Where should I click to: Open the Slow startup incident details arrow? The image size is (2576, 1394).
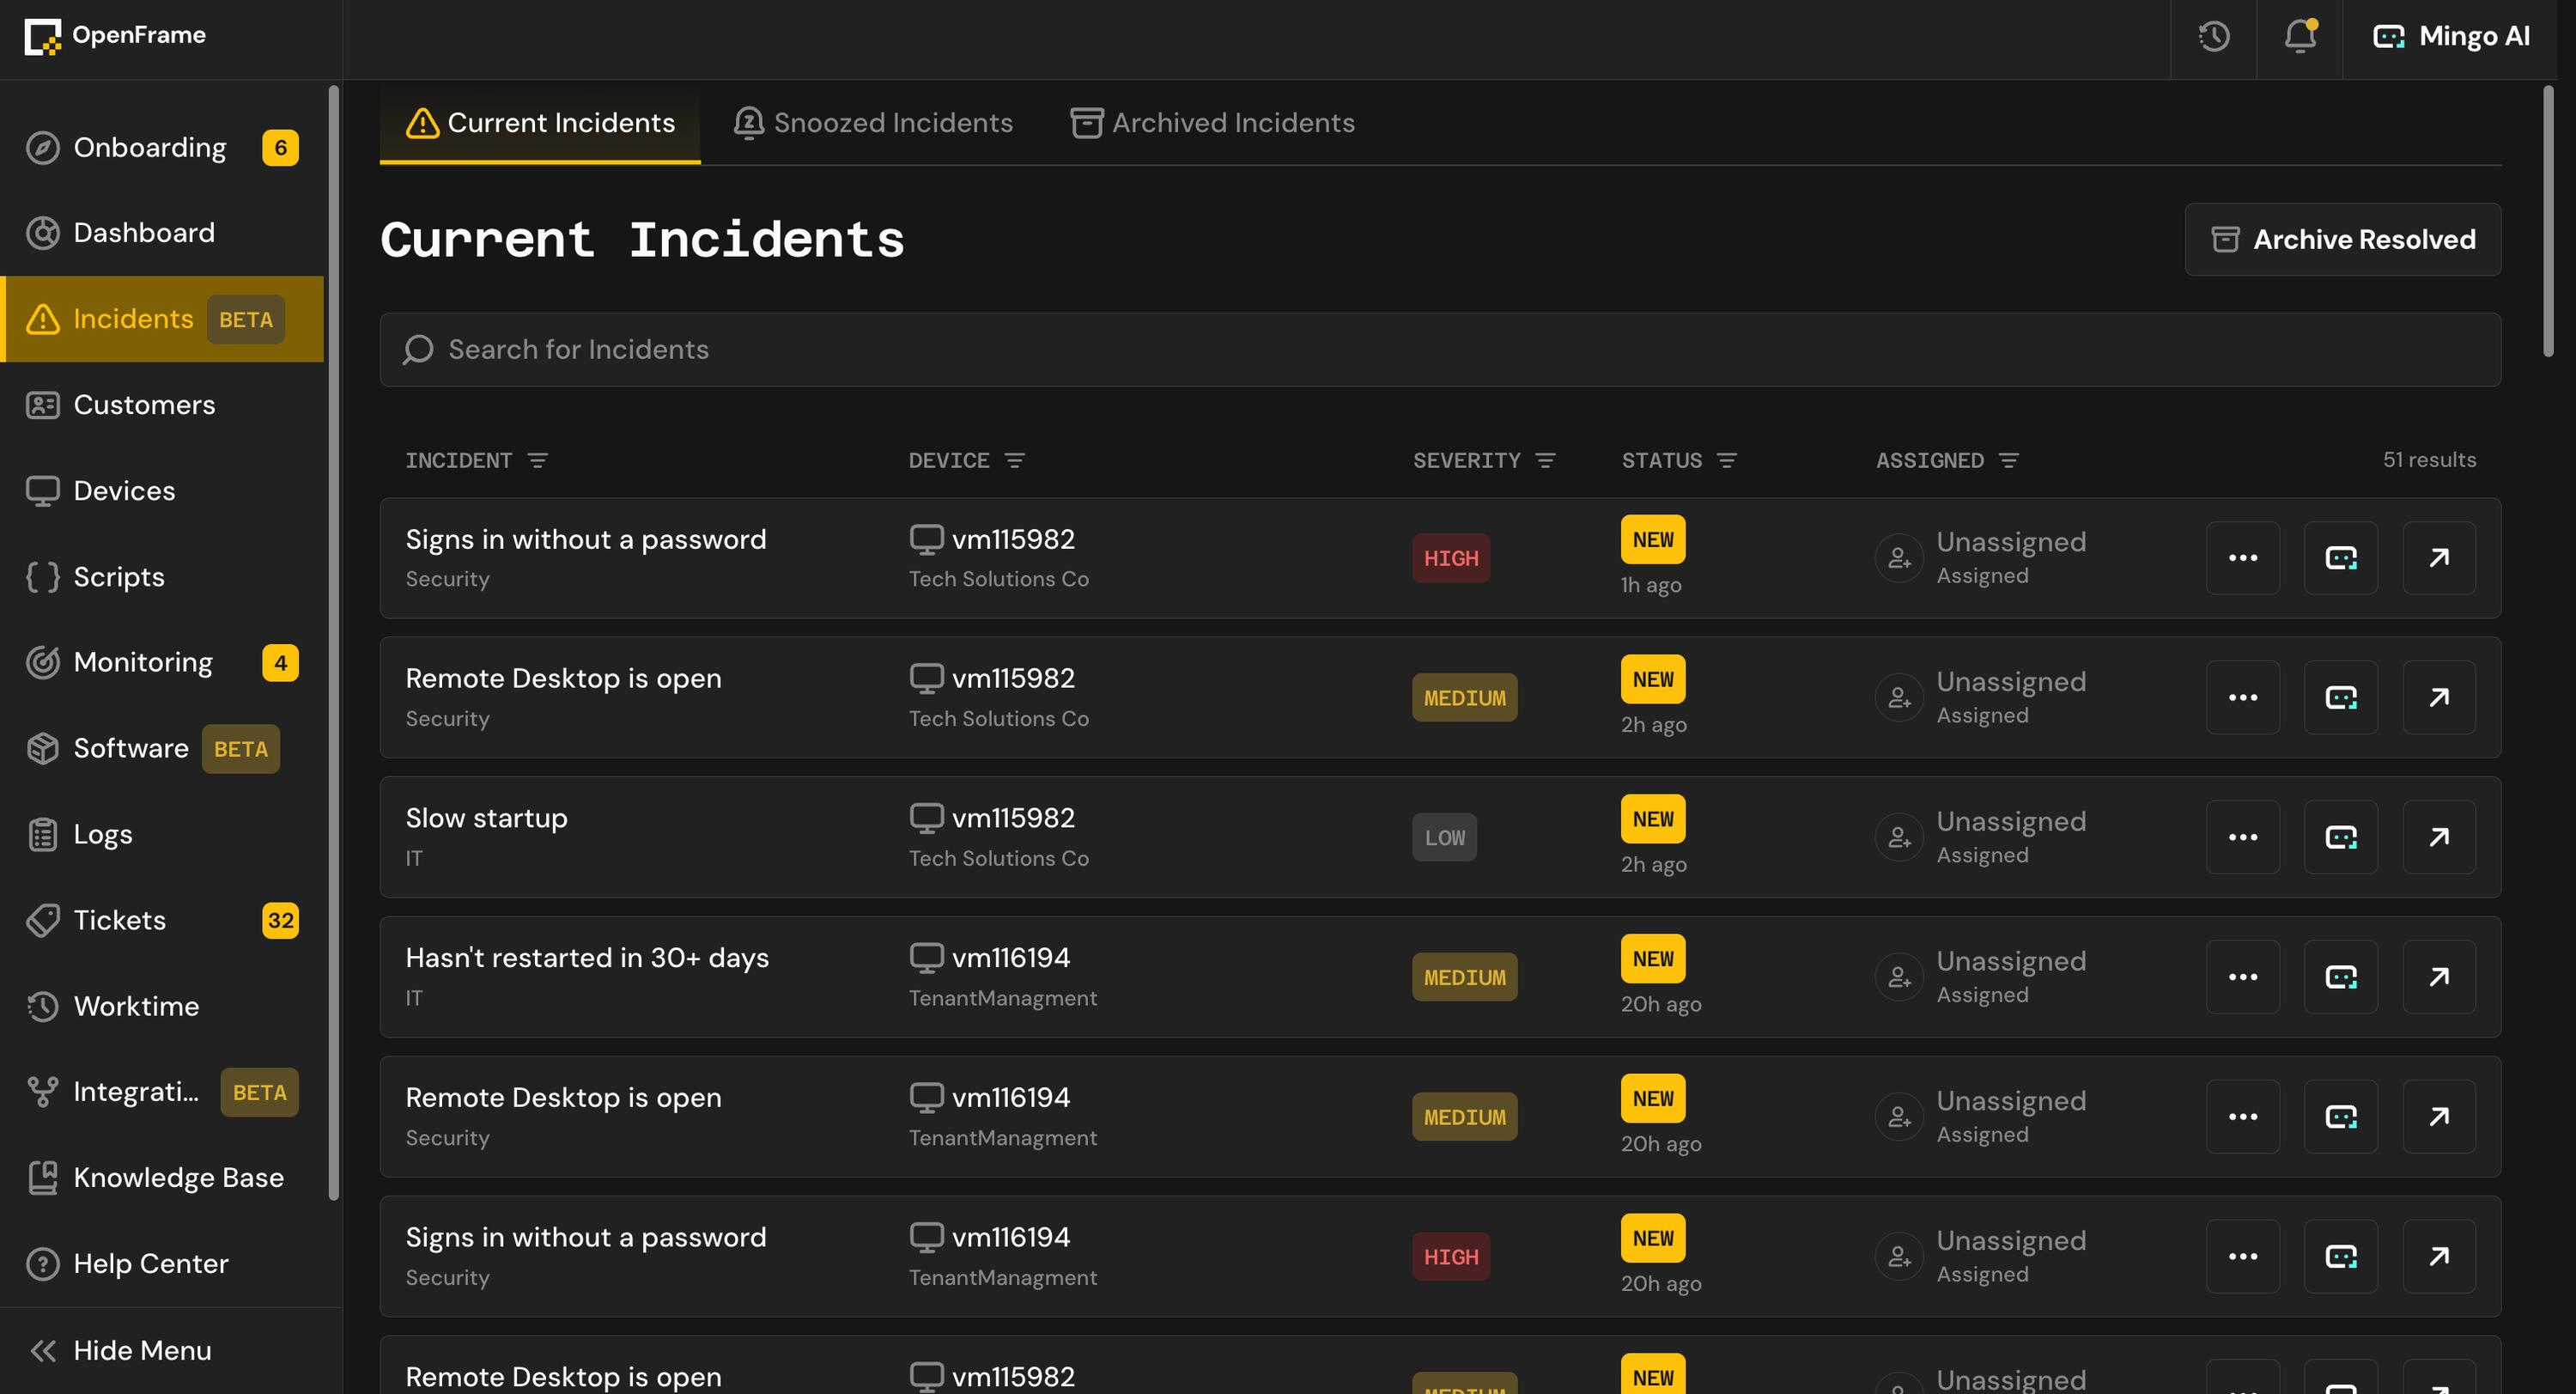[x=2438, y=837]
